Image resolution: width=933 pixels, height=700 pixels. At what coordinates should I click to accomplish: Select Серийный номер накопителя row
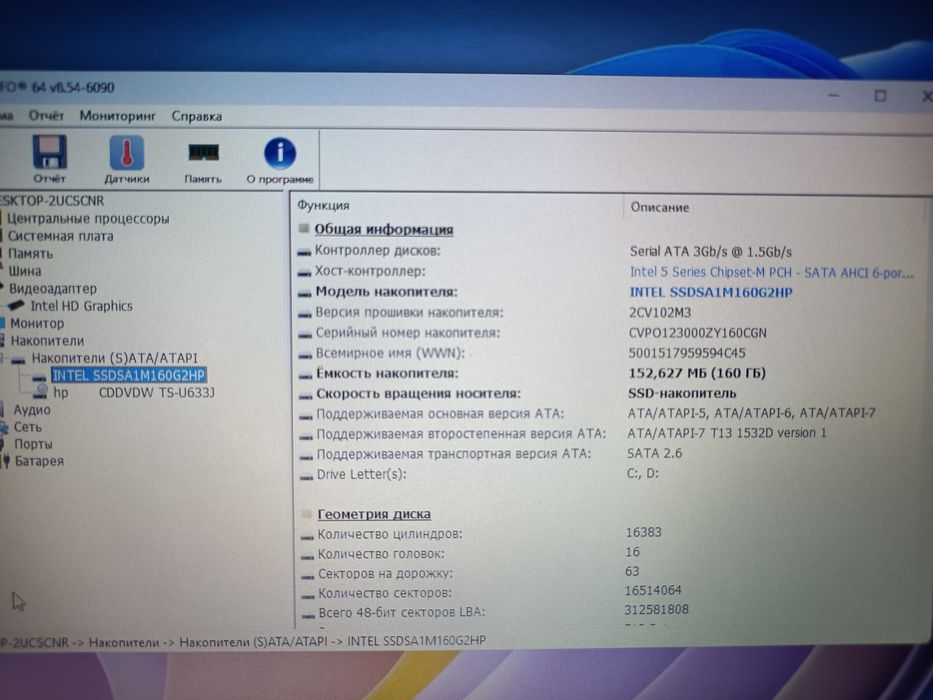pos(408,333)
